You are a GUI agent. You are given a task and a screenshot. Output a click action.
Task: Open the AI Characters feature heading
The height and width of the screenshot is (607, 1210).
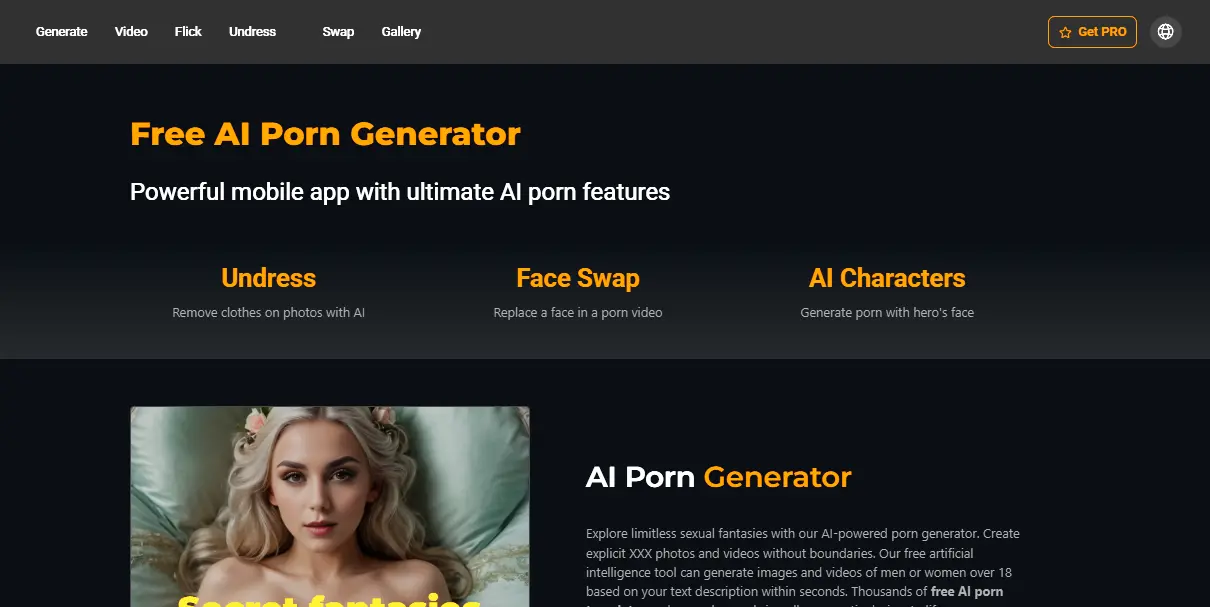pos(887,278)
